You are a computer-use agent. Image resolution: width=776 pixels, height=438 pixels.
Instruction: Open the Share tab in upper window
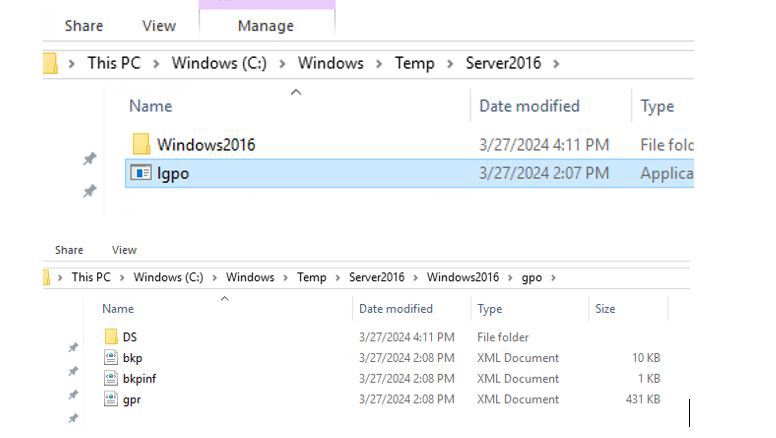click(x=84, y=26)
